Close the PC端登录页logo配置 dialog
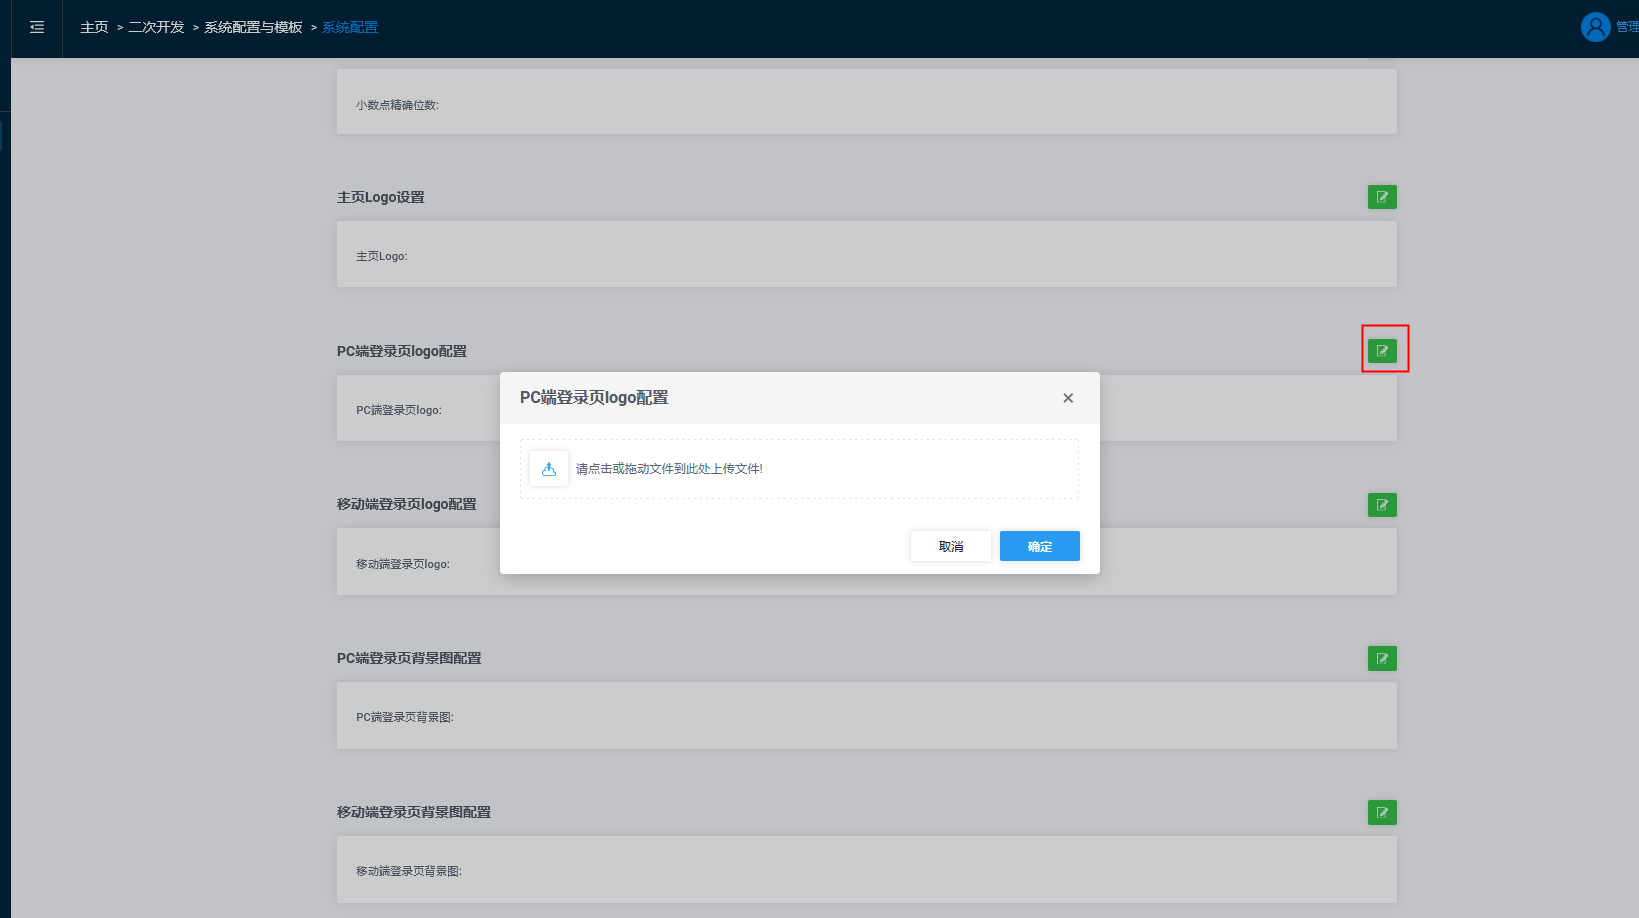The image size is (1639, 918). 1068,398
